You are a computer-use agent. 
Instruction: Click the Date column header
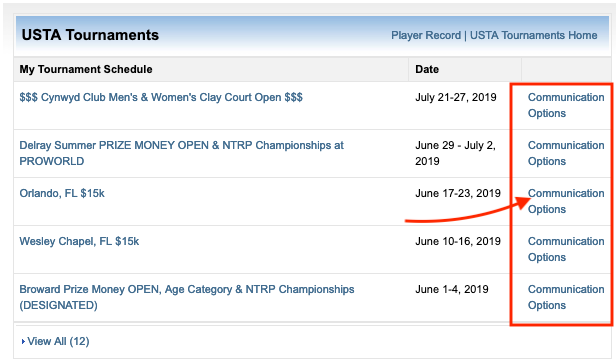tap(427, 69)
